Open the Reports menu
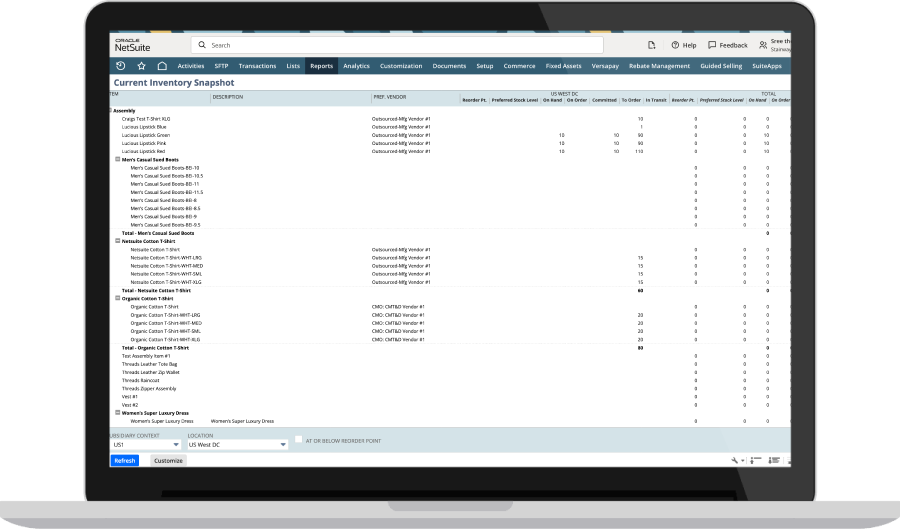 point(321,66)
